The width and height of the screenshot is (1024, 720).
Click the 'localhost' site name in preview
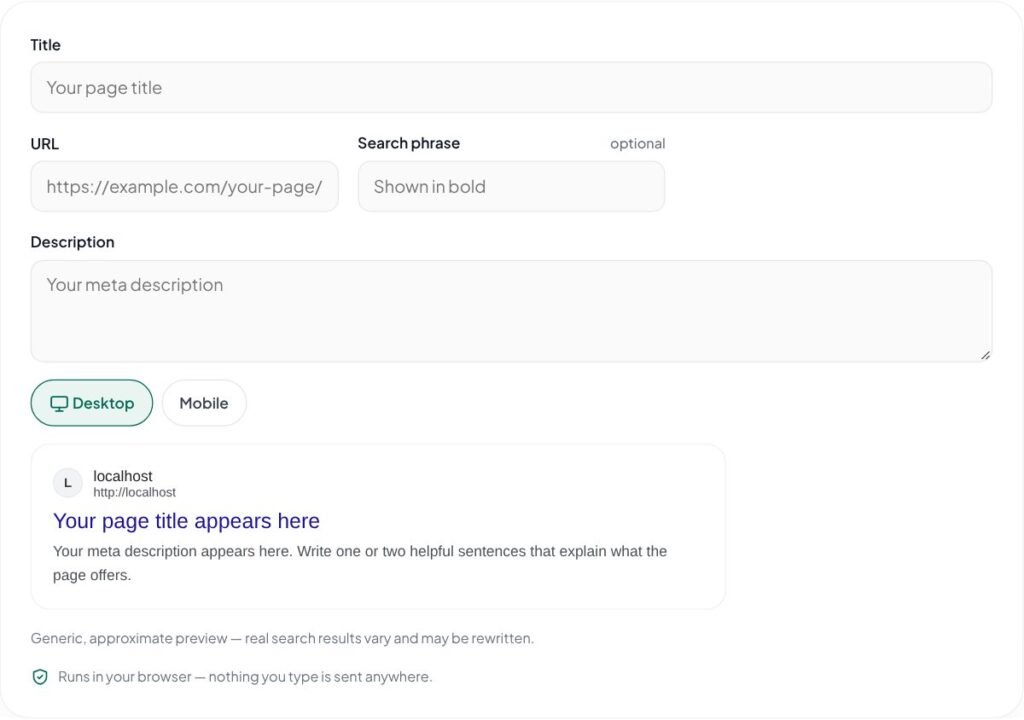(x=123, y=476)
